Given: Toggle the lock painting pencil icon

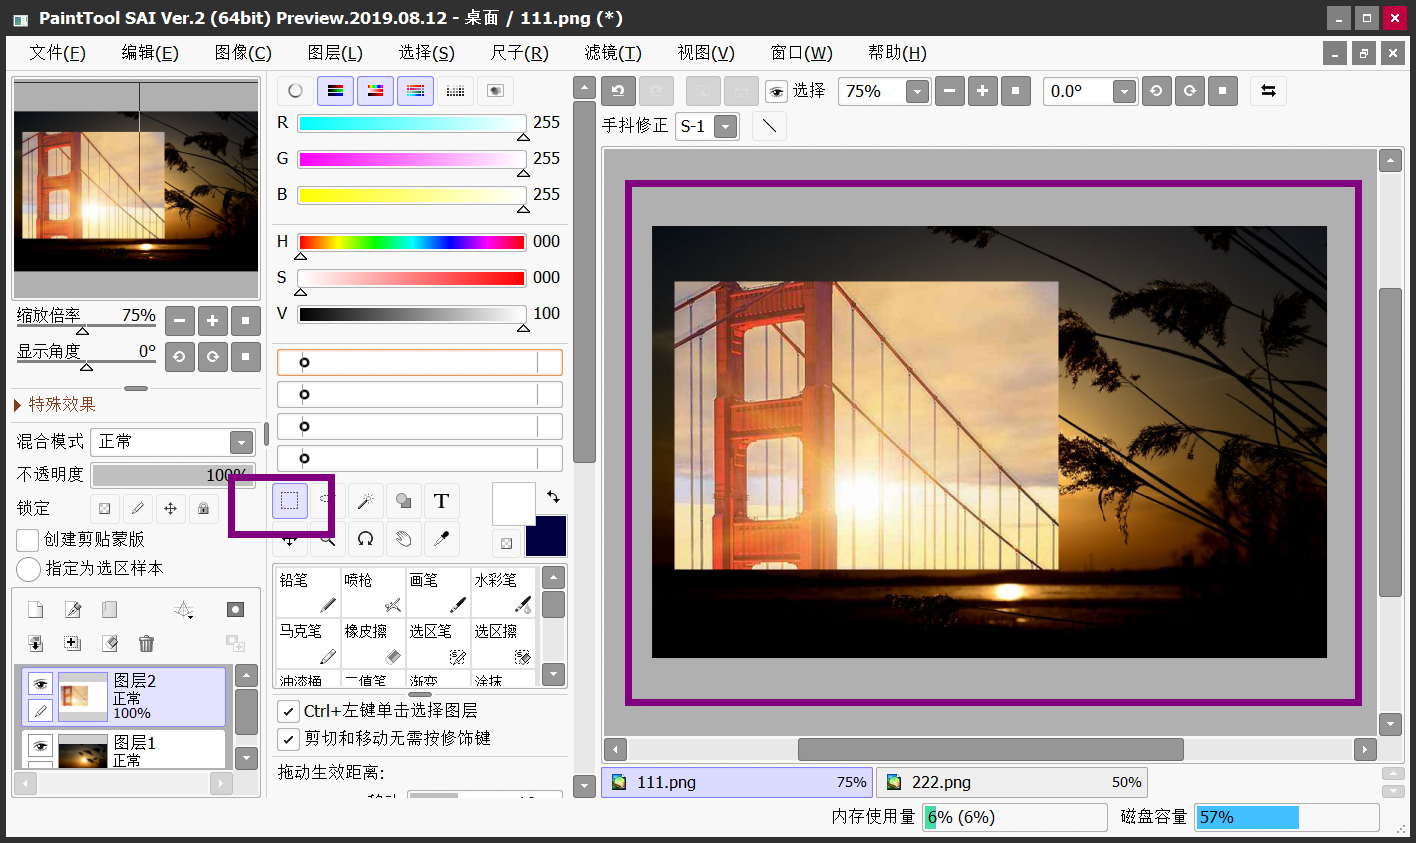Looking at the screenshot, I should point(137,509).
